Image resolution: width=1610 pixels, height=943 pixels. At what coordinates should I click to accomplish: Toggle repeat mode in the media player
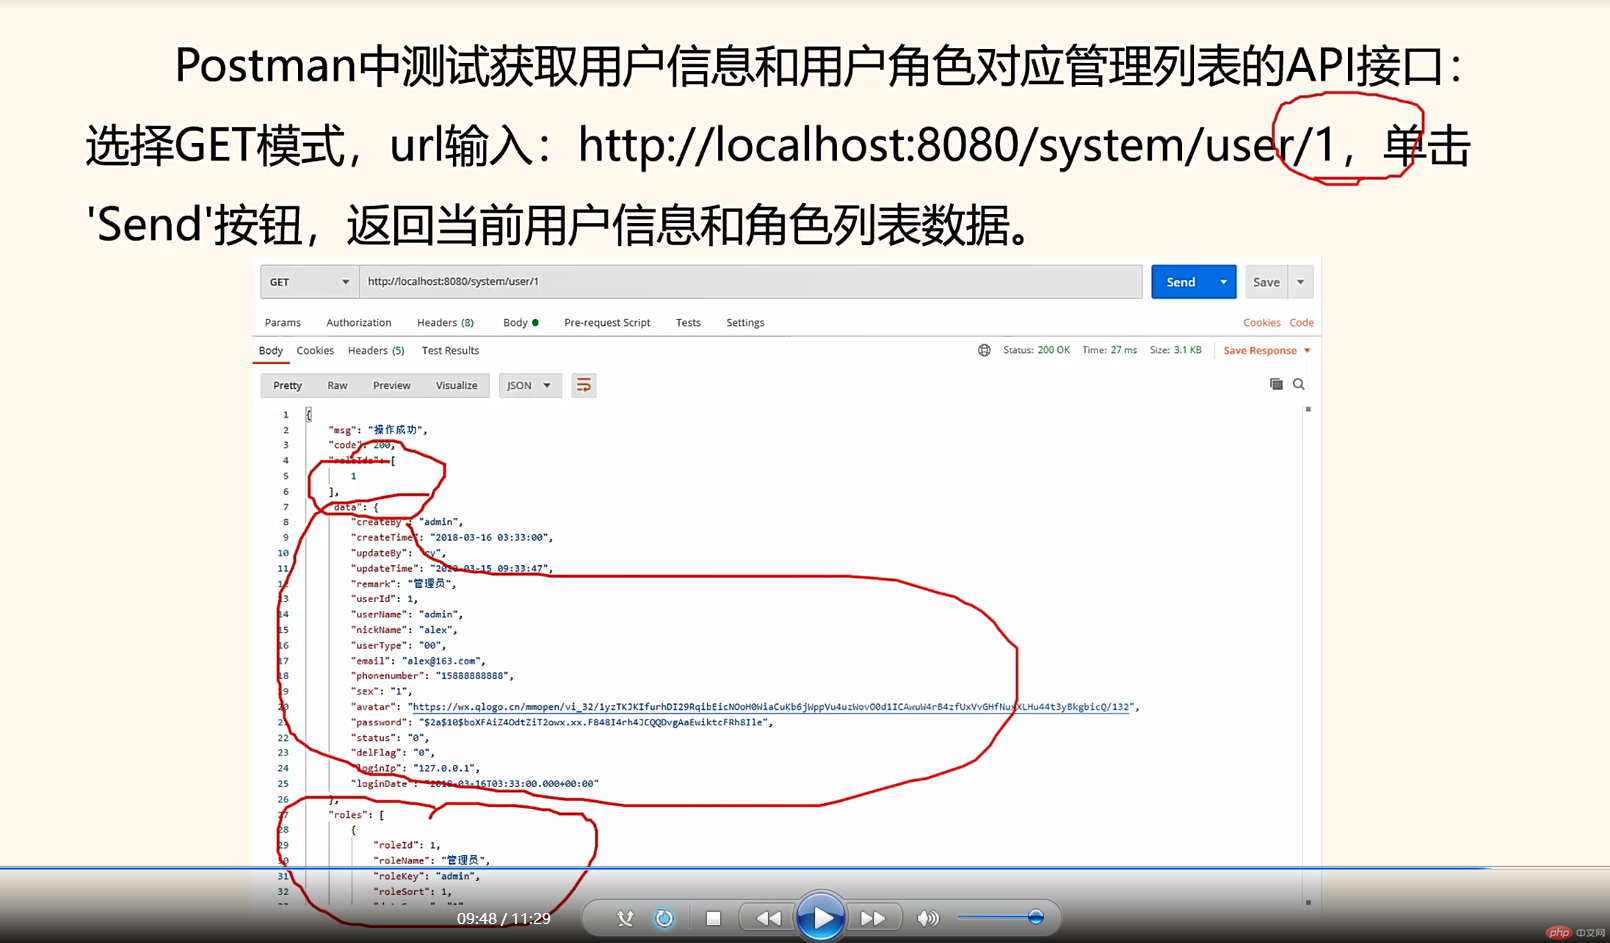click(x=664, y=918)
